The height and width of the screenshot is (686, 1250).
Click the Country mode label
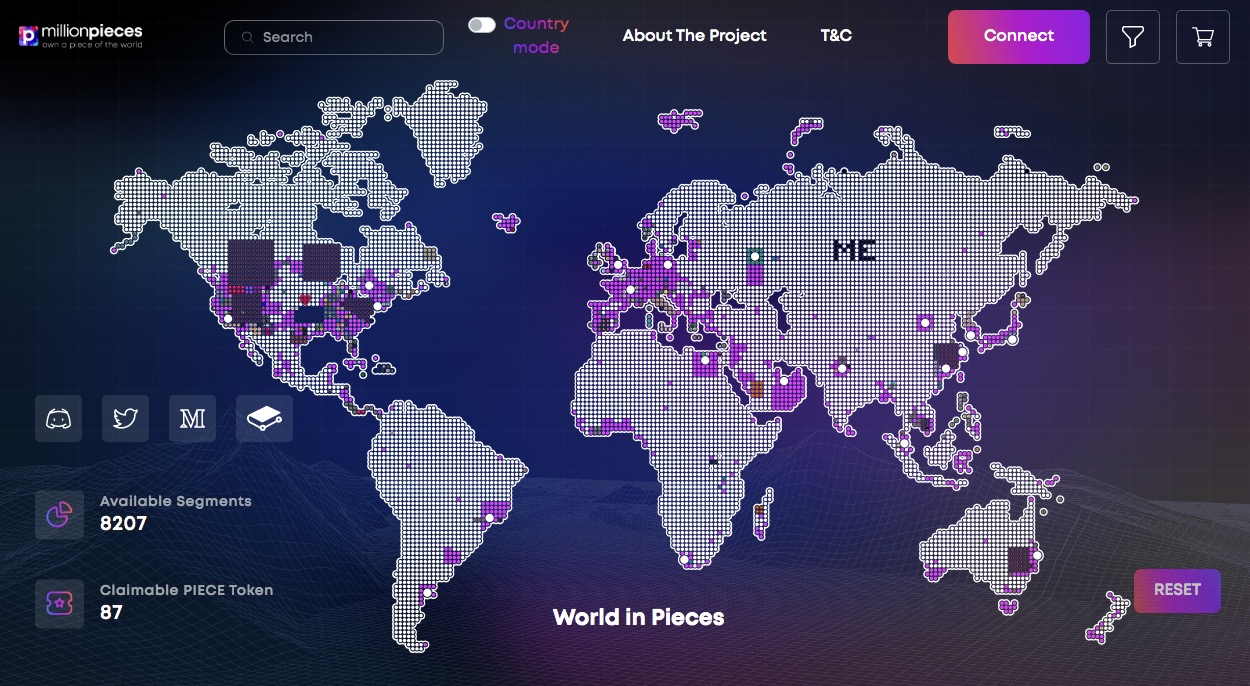click(536, 35)
